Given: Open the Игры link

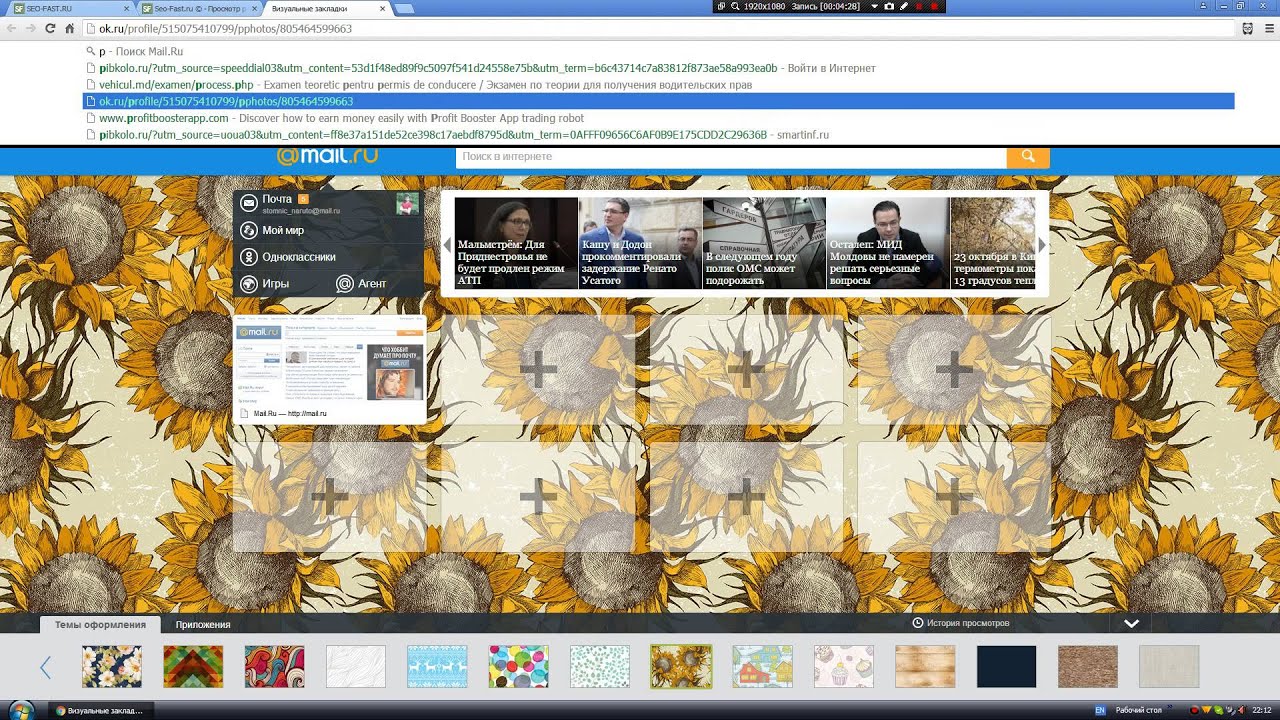Looking at the screenshot, I should point(276,284).
